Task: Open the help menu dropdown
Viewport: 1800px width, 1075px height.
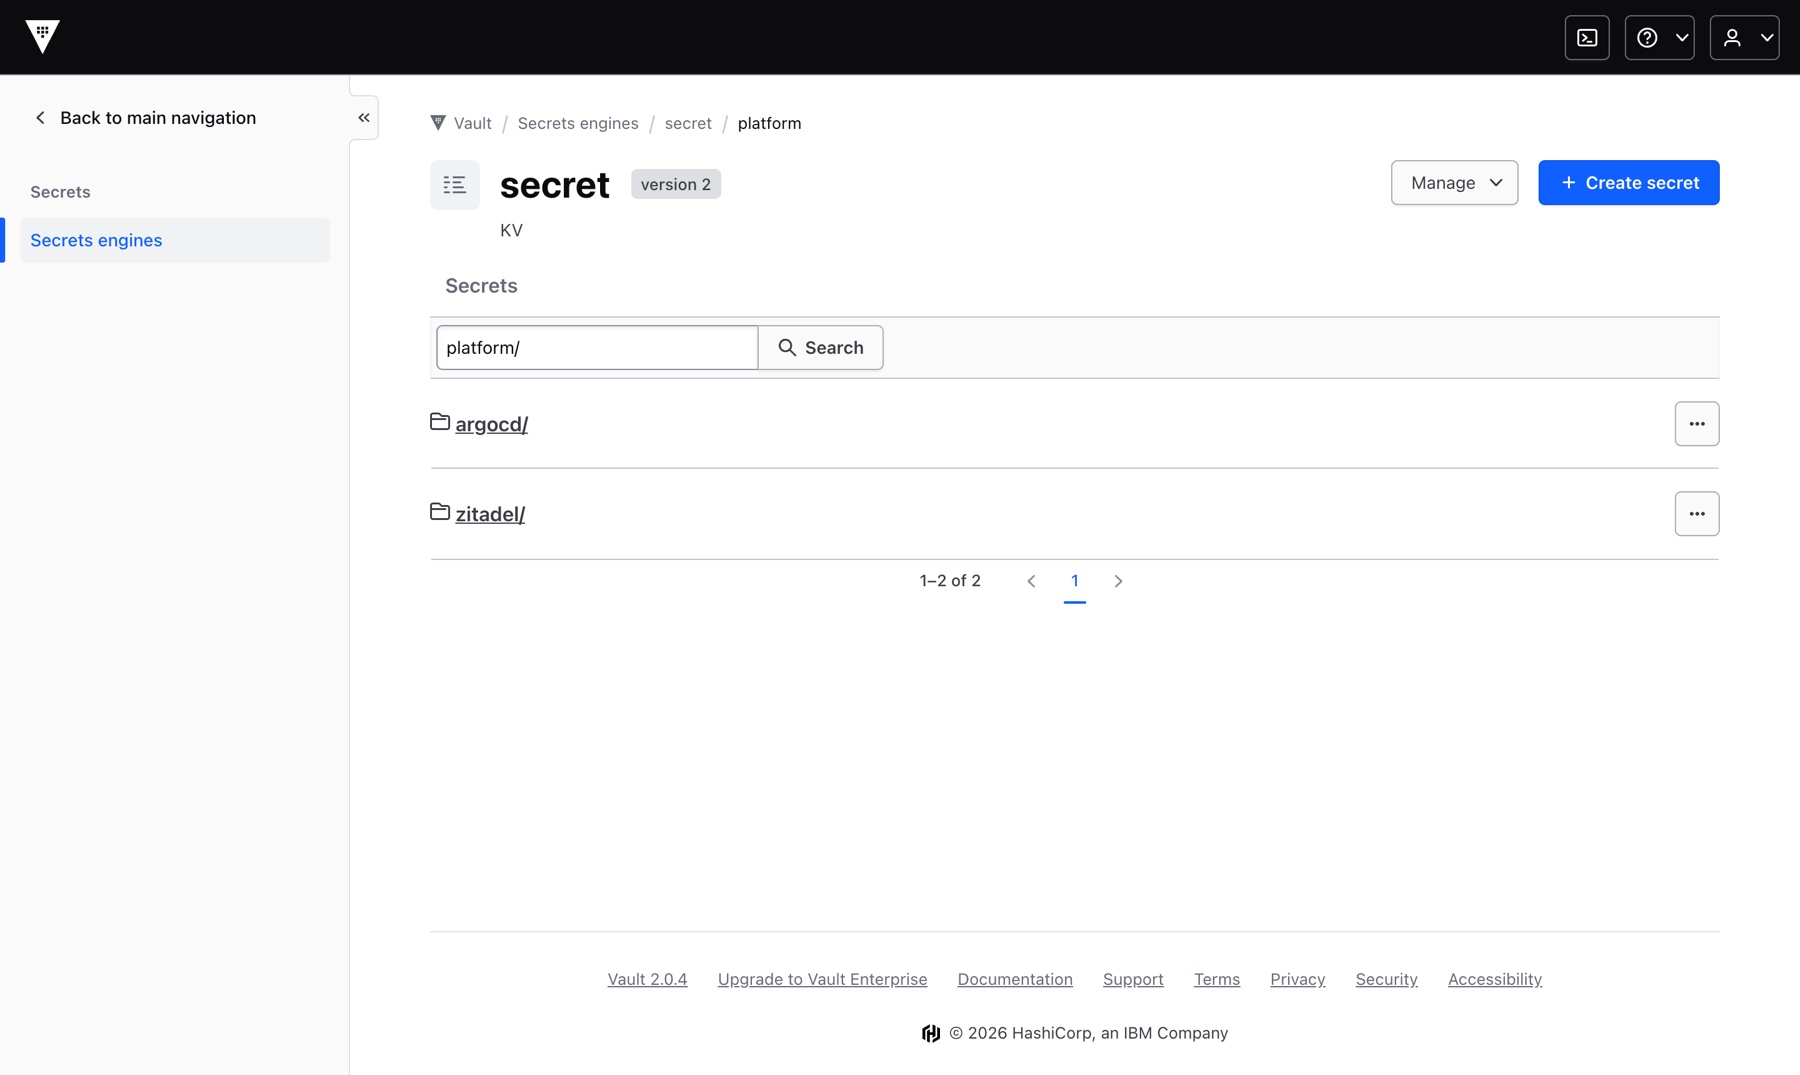Action: click(x=1659, y=38)
